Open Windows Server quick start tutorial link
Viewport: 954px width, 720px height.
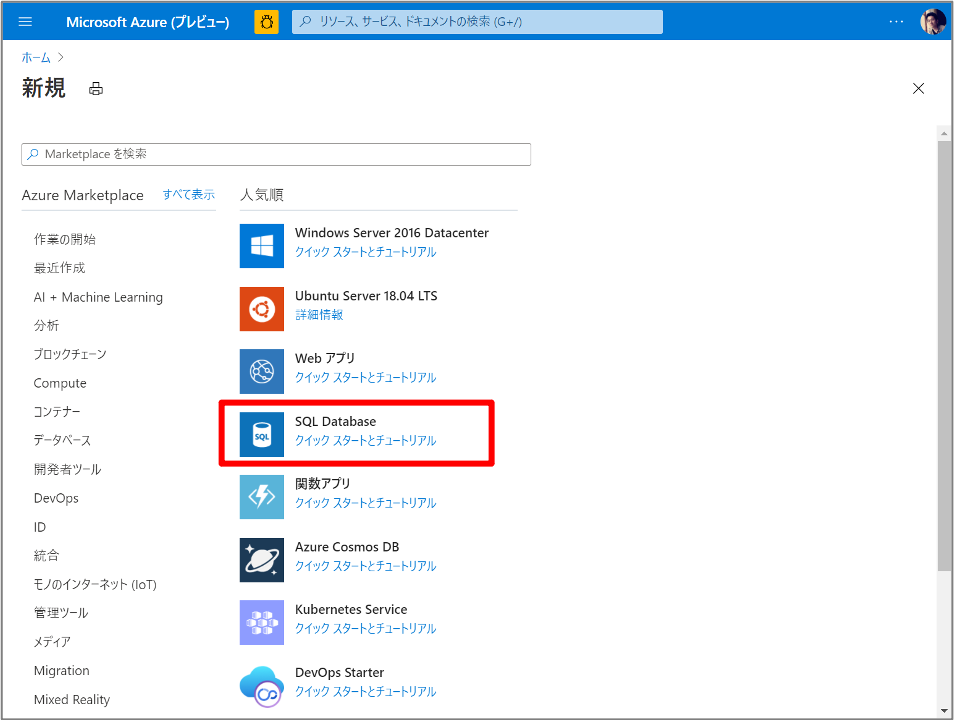366,252
